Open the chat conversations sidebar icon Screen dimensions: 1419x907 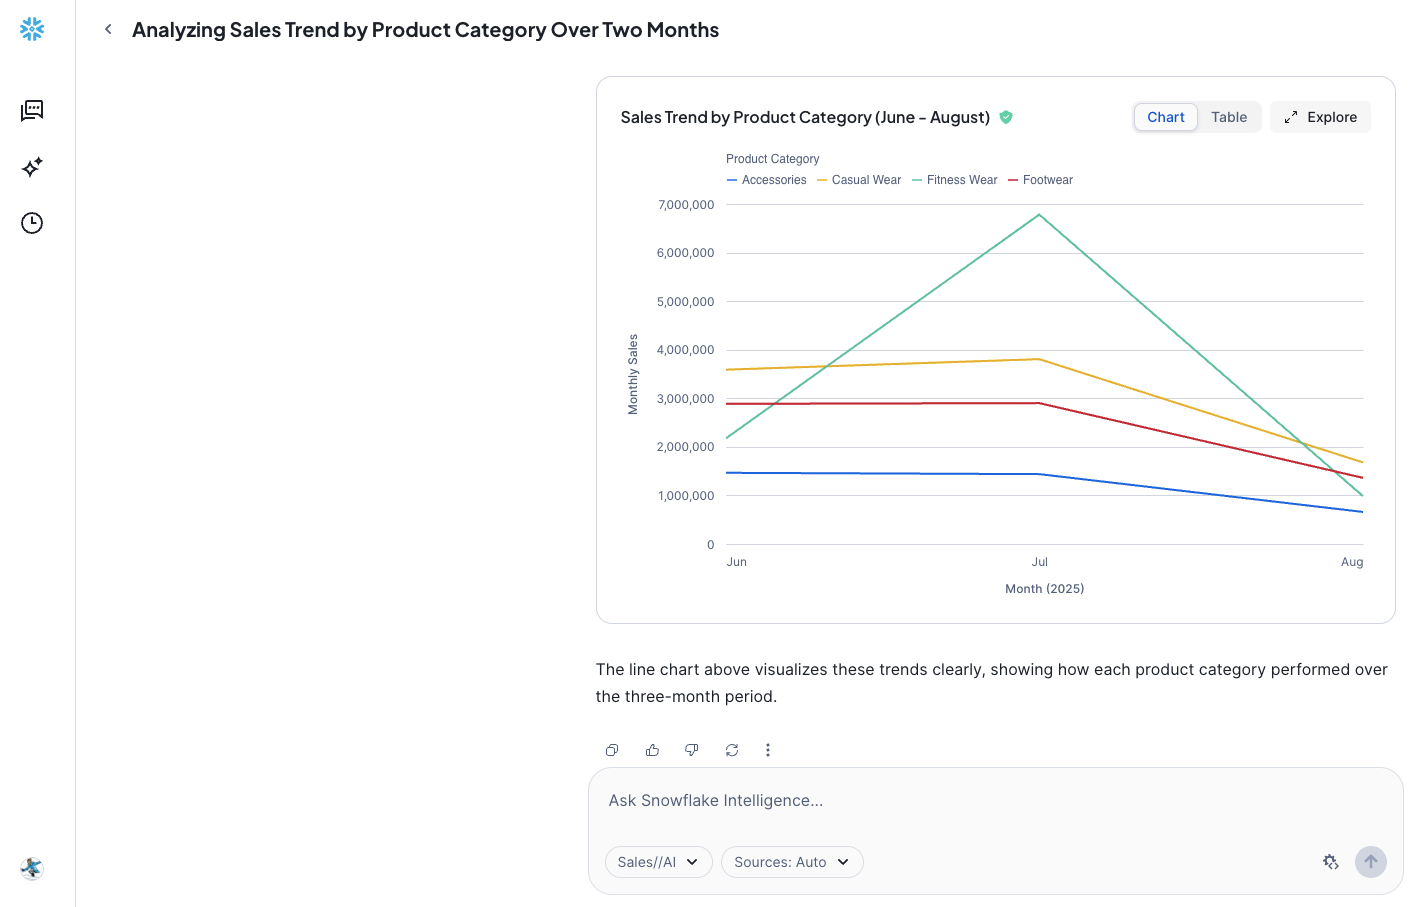[x=32, y=110]
